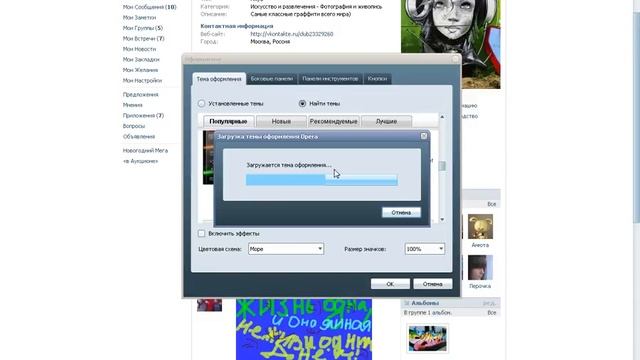The image size is (640, 360).
Task: Open the Размер значков 100% dropdown
Action: click(424, 249)
